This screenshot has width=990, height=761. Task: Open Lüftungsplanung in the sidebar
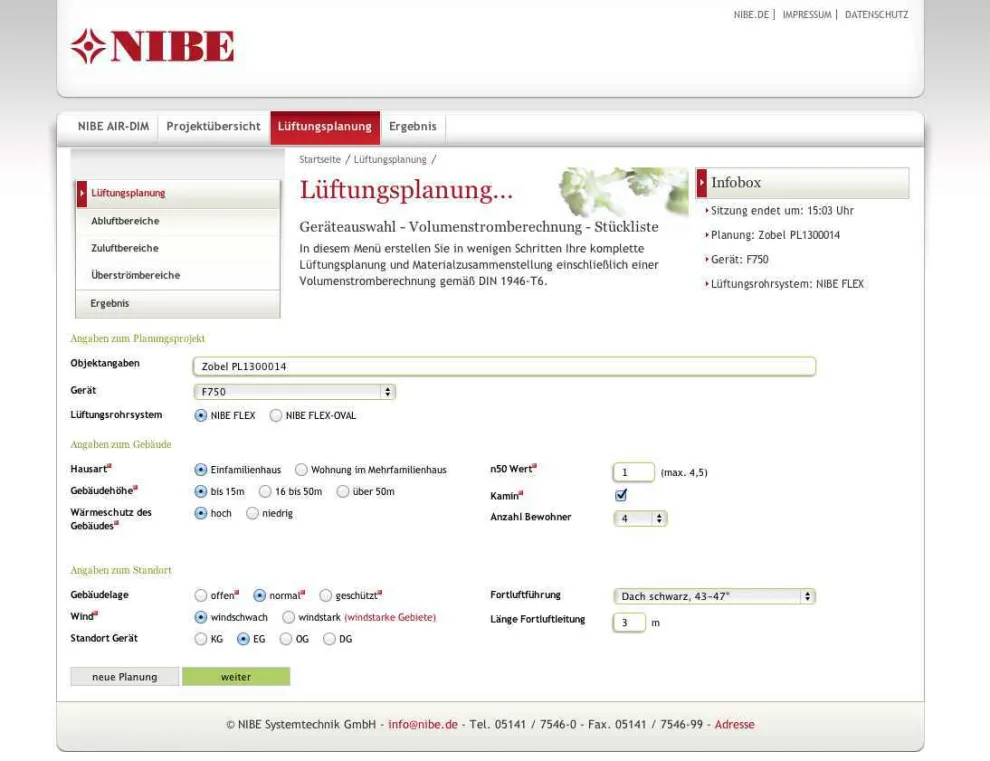[x=178, y=193]
